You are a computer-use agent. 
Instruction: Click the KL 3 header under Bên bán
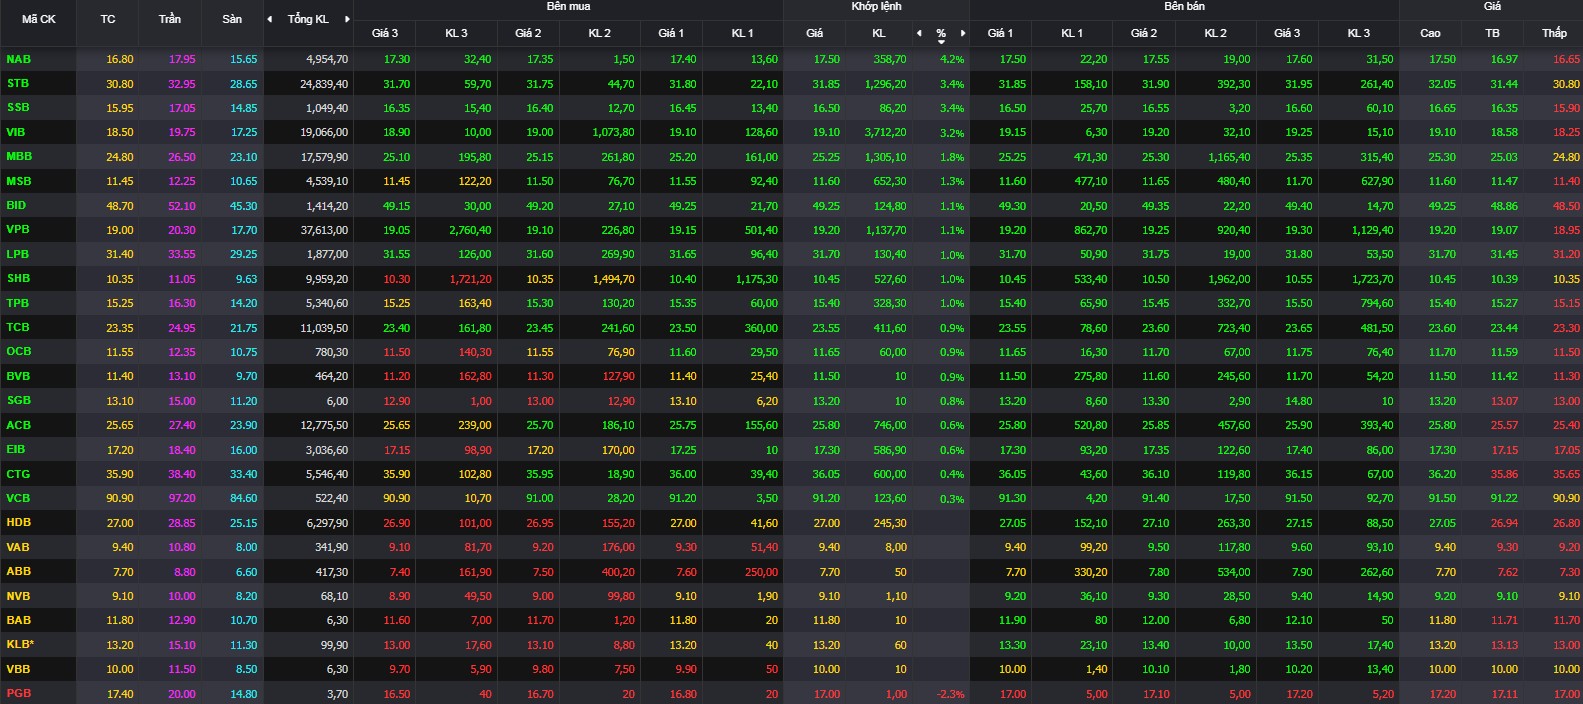pyautogui.click(x=1359, y=33)
